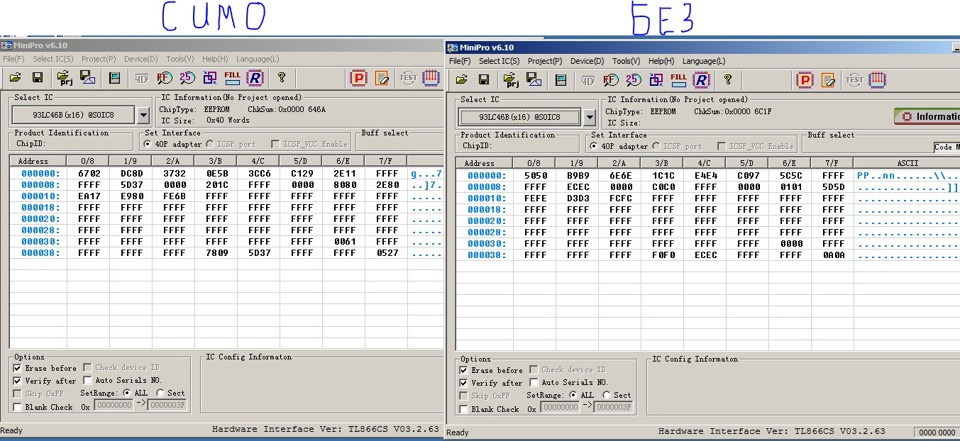Toggle 'Verify after' checkbox in left window
Viewport: 960px width, 441px height.
[18, 381]
